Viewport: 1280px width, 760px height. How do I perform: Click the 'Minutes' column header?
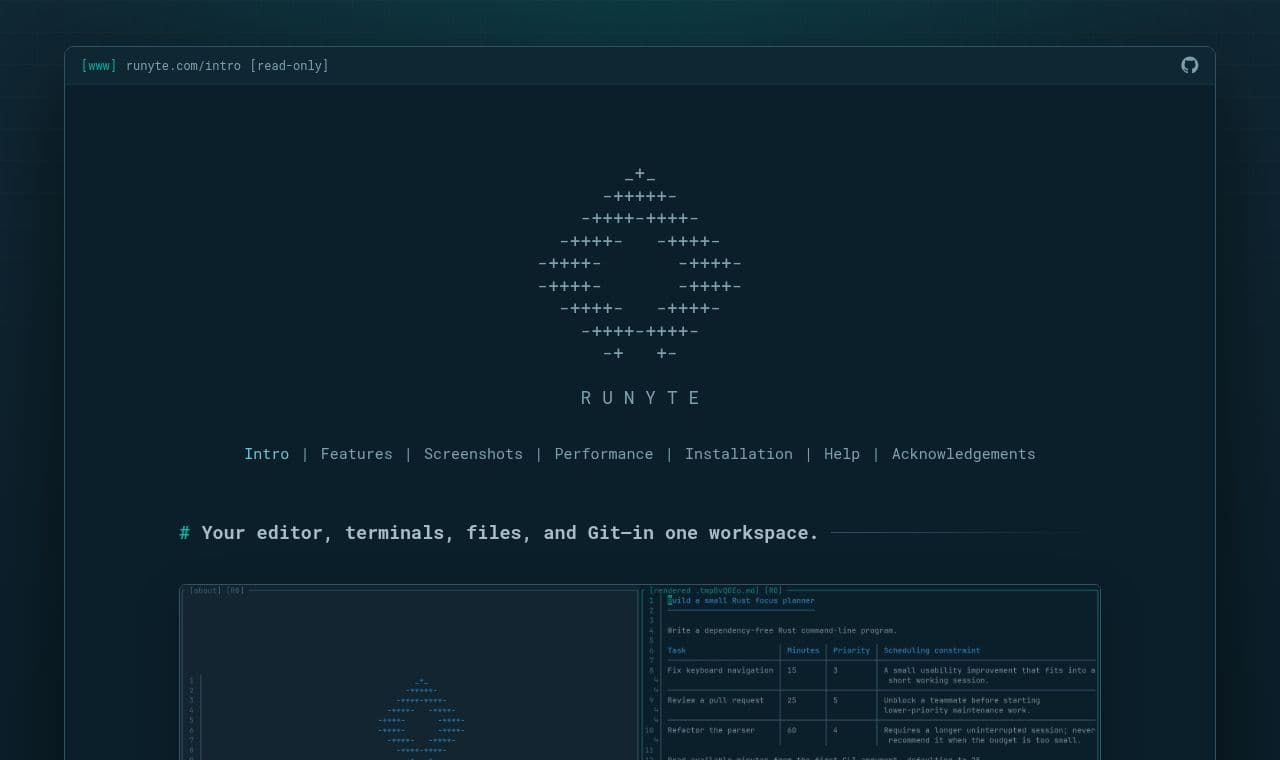803,650
